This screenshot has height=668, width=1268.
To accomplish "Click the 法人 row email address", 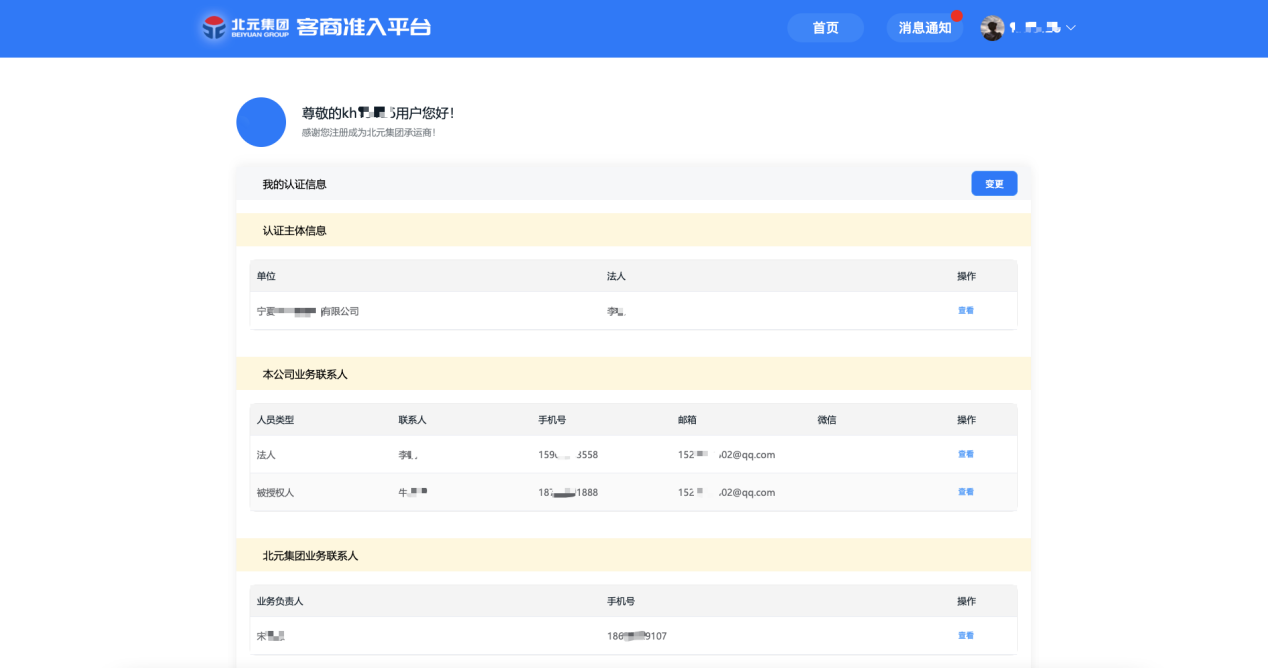I will coord(726,454).
